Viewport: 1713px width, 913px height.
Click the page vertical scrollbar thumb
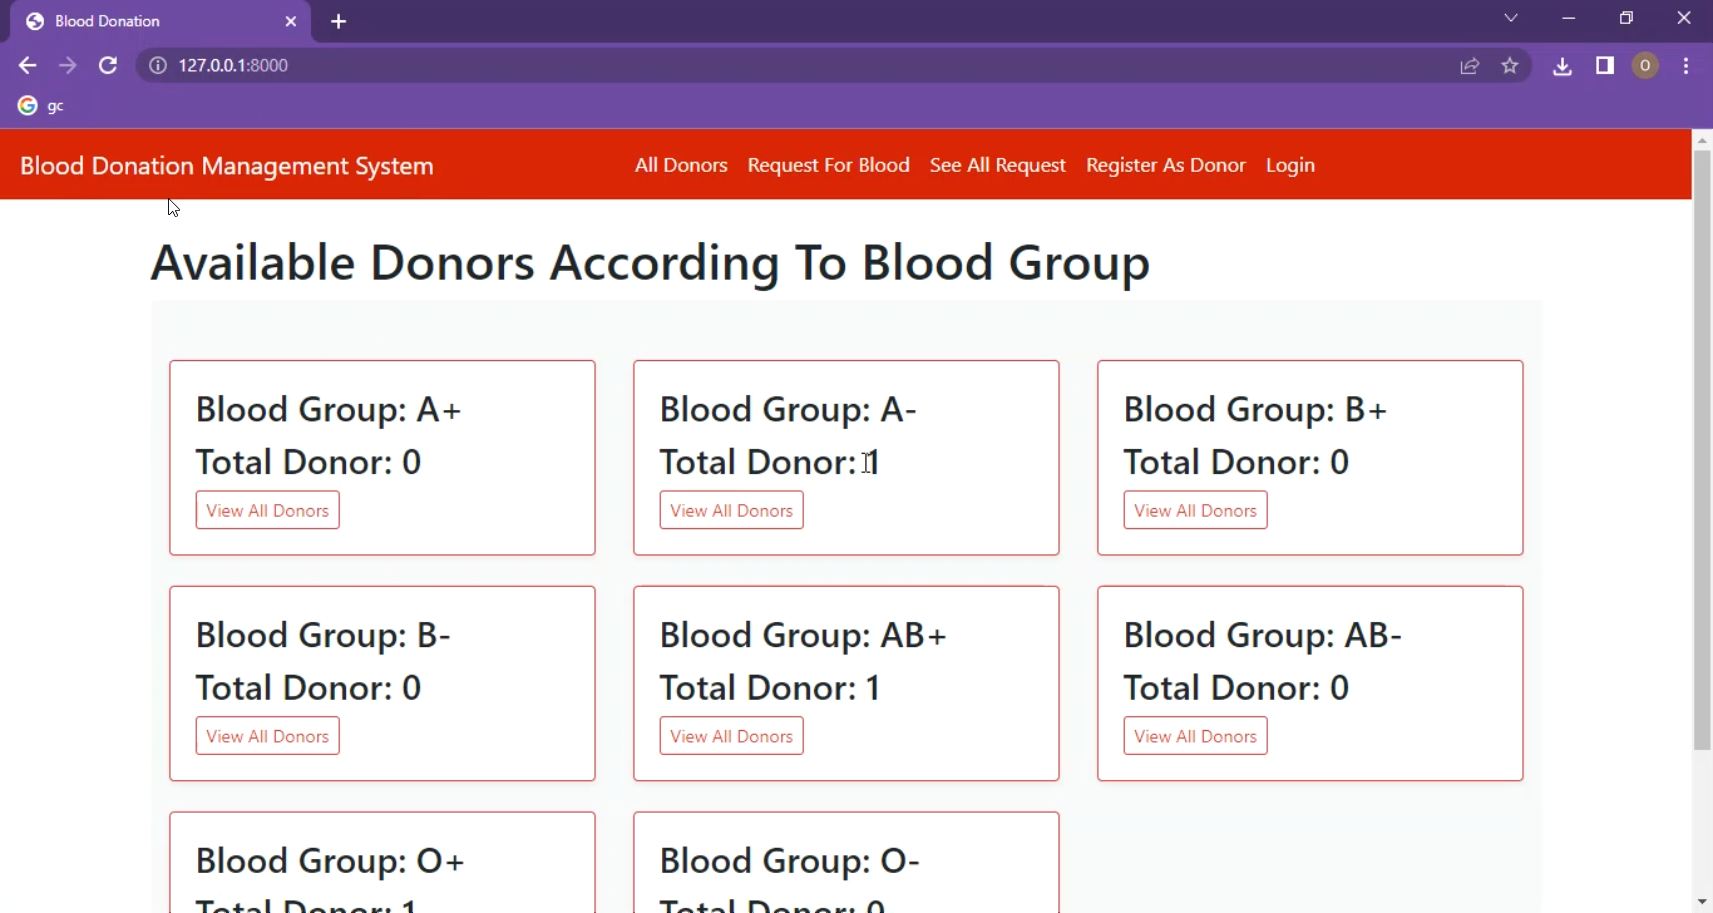pyautogui.click(x=1702, y=450)
